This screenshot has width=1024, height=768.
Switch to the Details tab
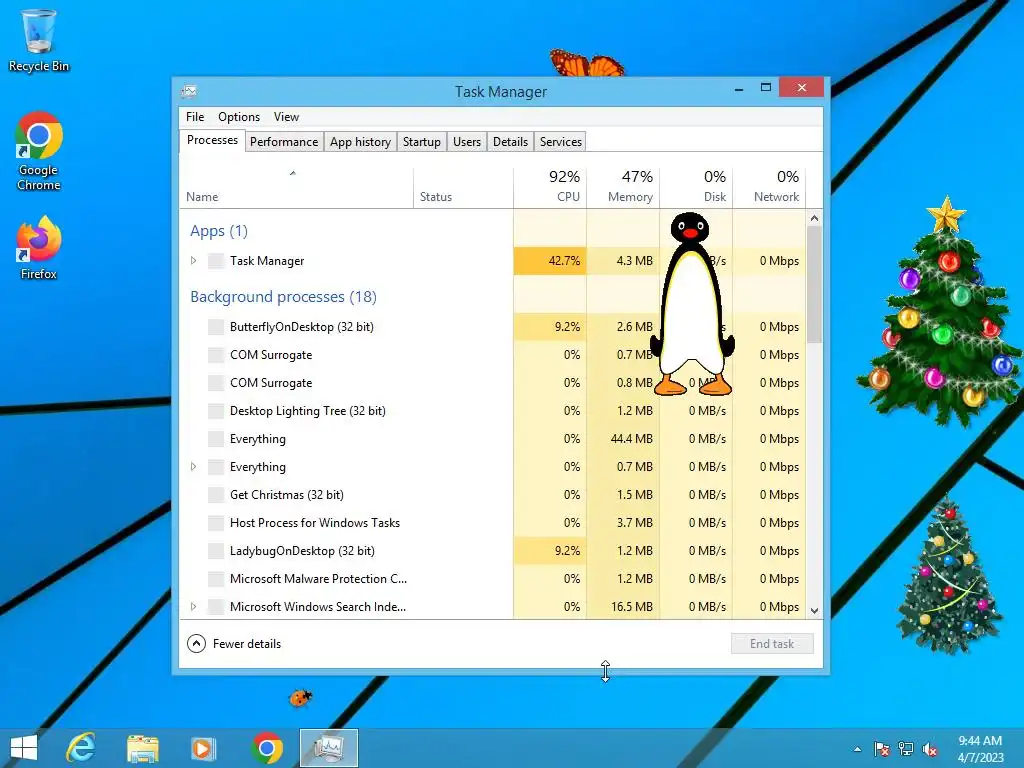pyautogui.click(x=511, y=142)
